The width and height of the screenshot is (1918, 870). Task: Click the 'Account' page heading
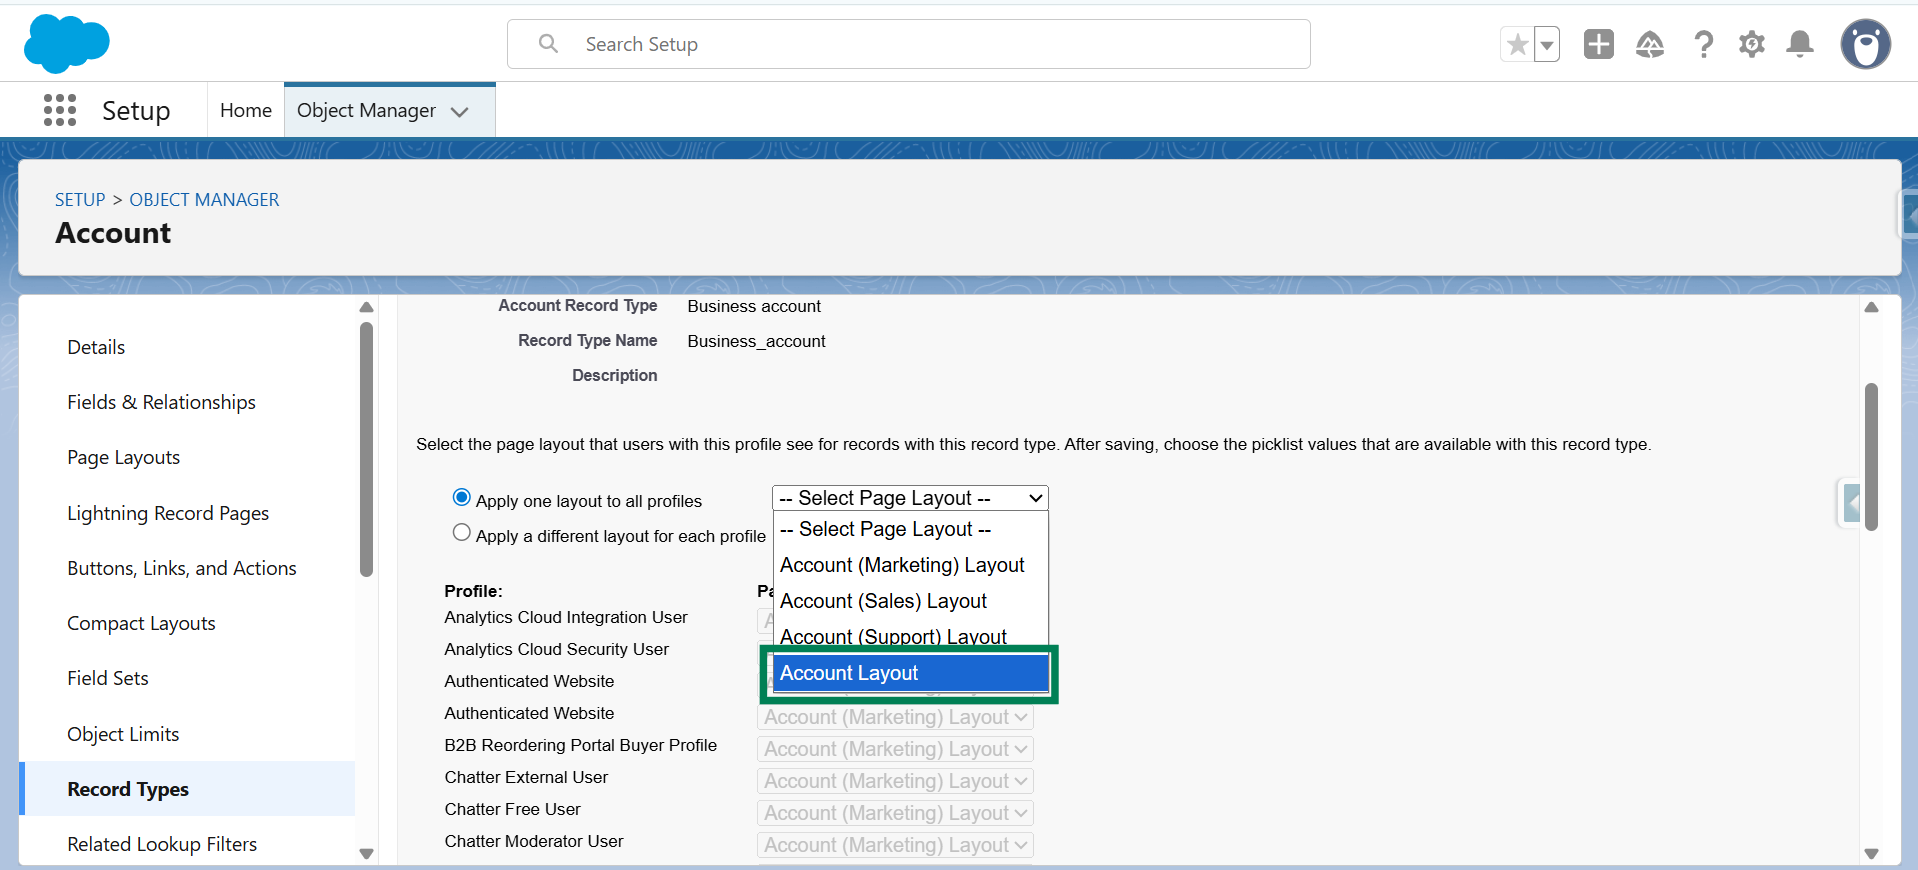pos(113,233)
